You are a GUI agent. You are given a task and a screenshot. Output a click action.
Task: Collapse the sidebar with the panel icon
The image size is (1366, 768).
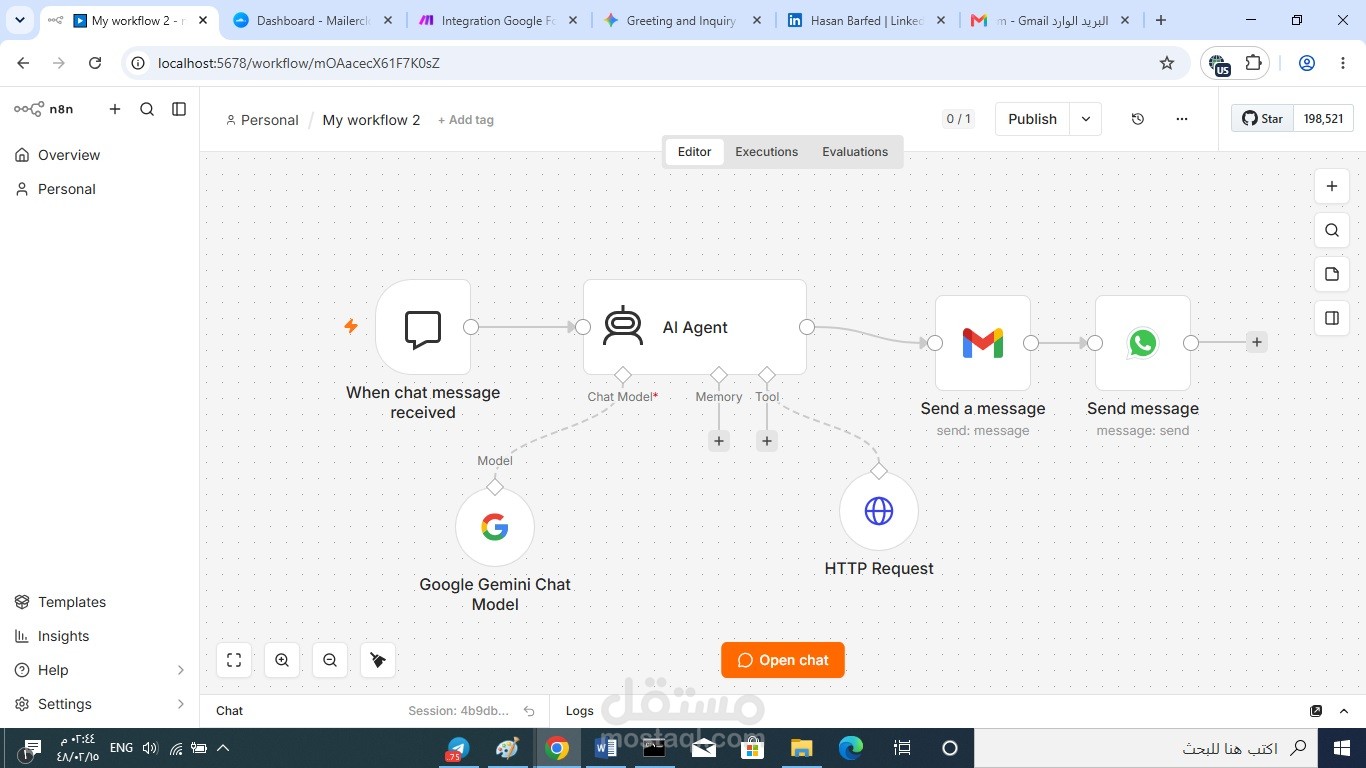point(179,109)
